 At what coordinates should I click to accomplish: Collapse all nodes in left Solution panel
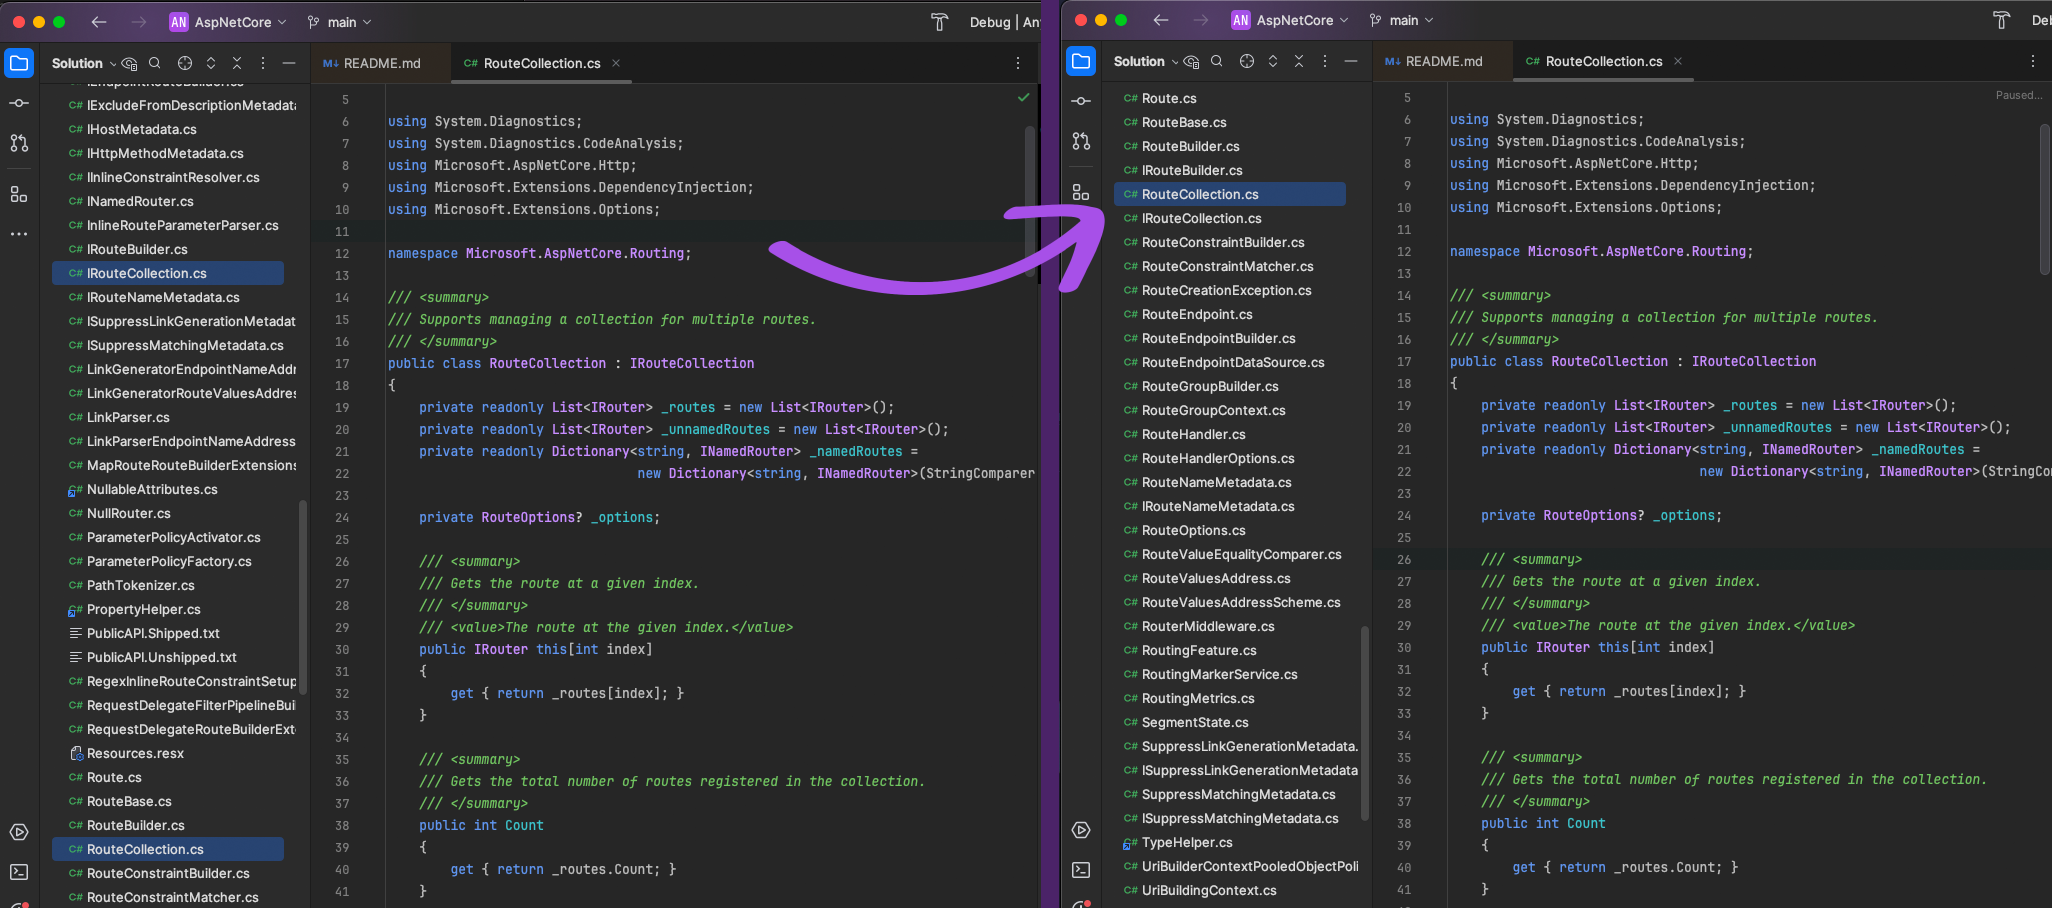[x=237, y=63]
